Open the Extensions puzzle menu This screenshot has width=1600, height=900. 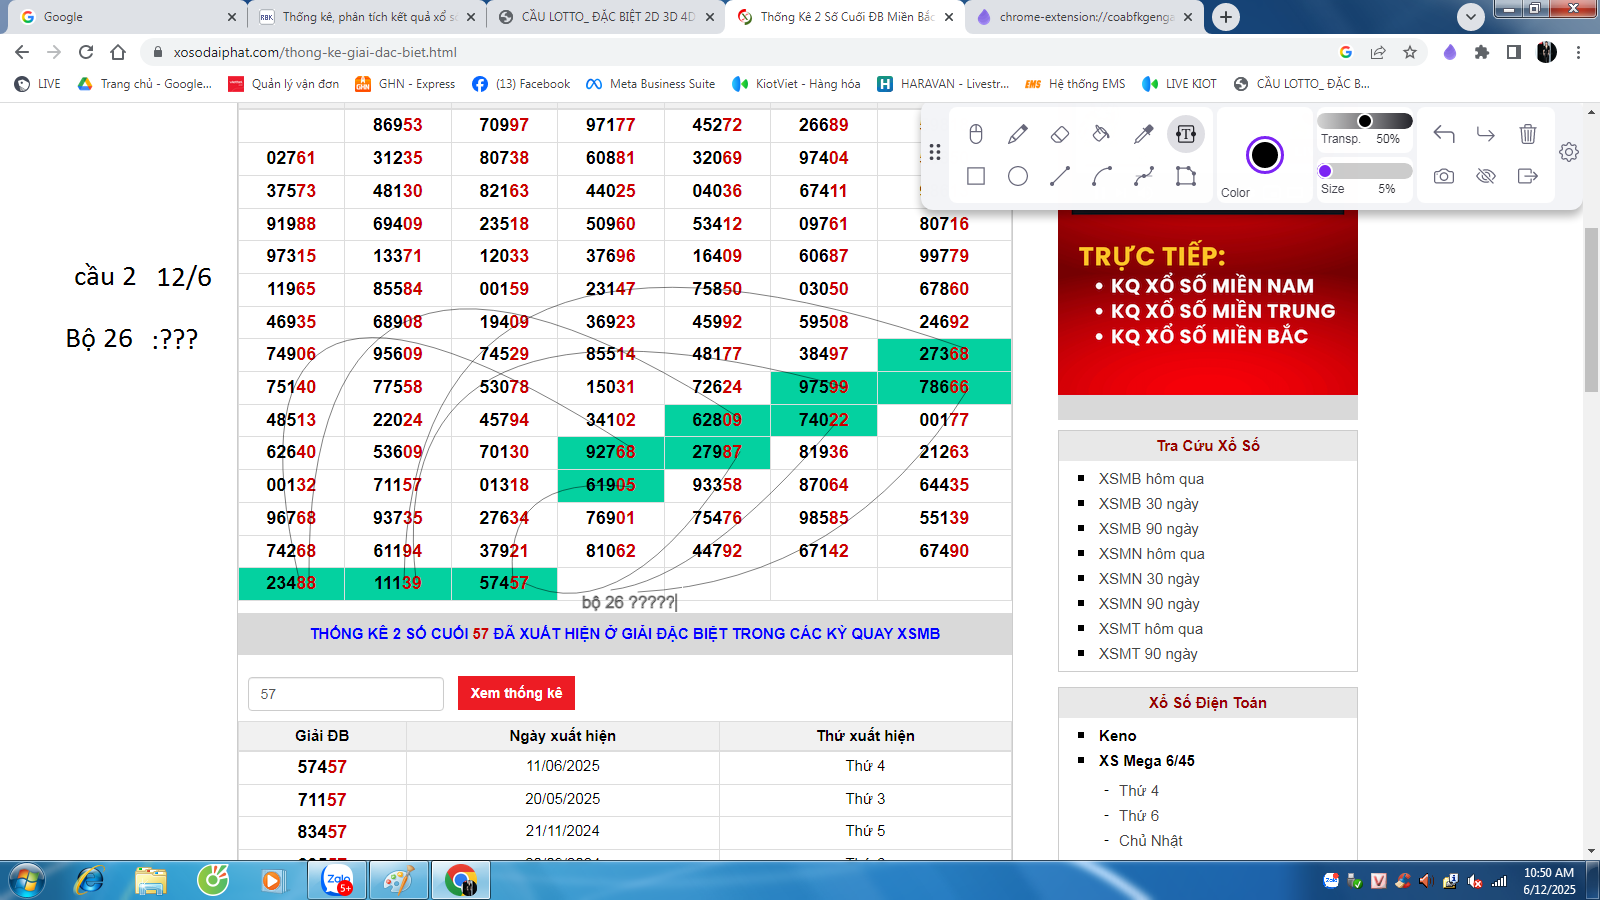coord(1482,52)
